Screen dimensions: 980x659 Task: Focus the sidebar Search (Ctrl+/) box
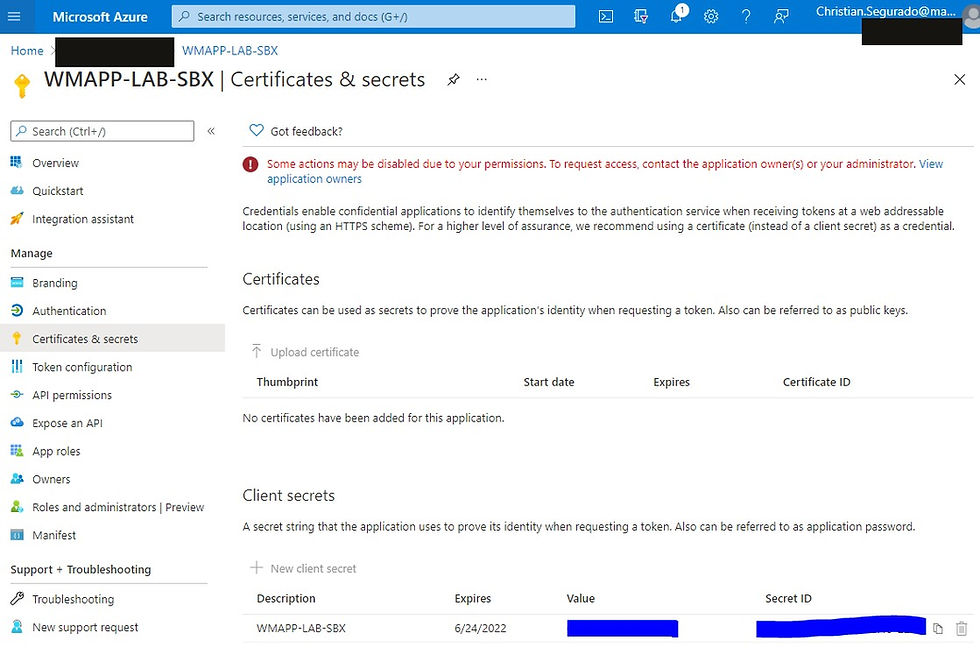pos(102,131)
